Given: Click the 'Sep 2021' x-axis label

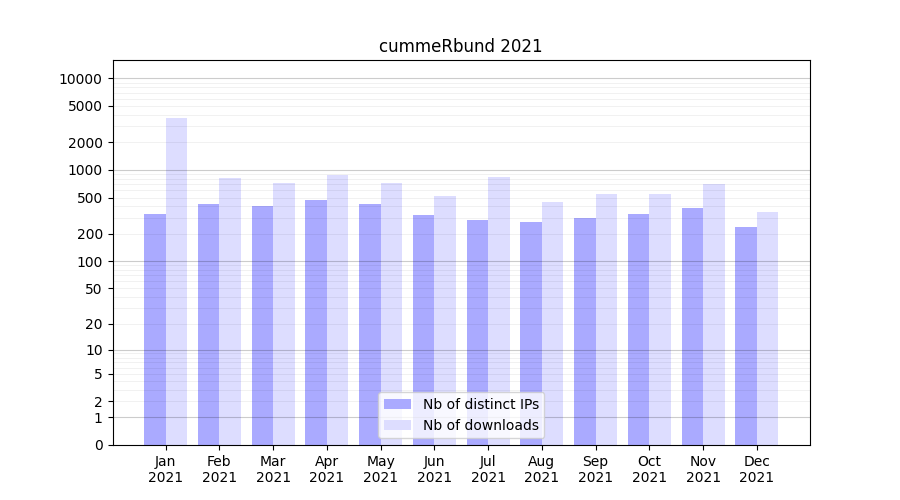Looking at the screenshot, I should (x=596, y=469).
